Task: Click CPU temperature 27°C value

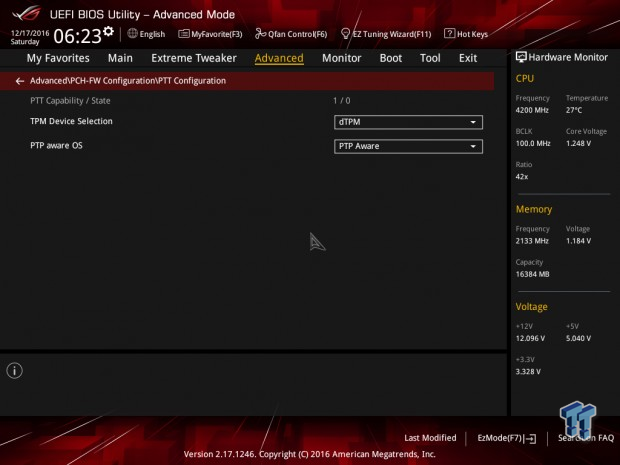Action: click(x=574, y=110)
